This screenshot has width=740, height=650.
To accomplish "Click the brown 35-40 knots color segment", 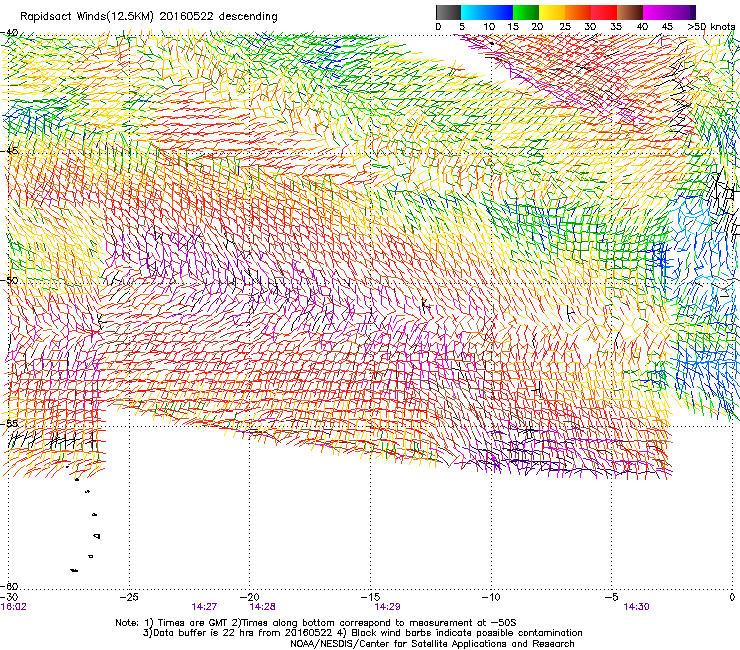I will click(630, 12).
